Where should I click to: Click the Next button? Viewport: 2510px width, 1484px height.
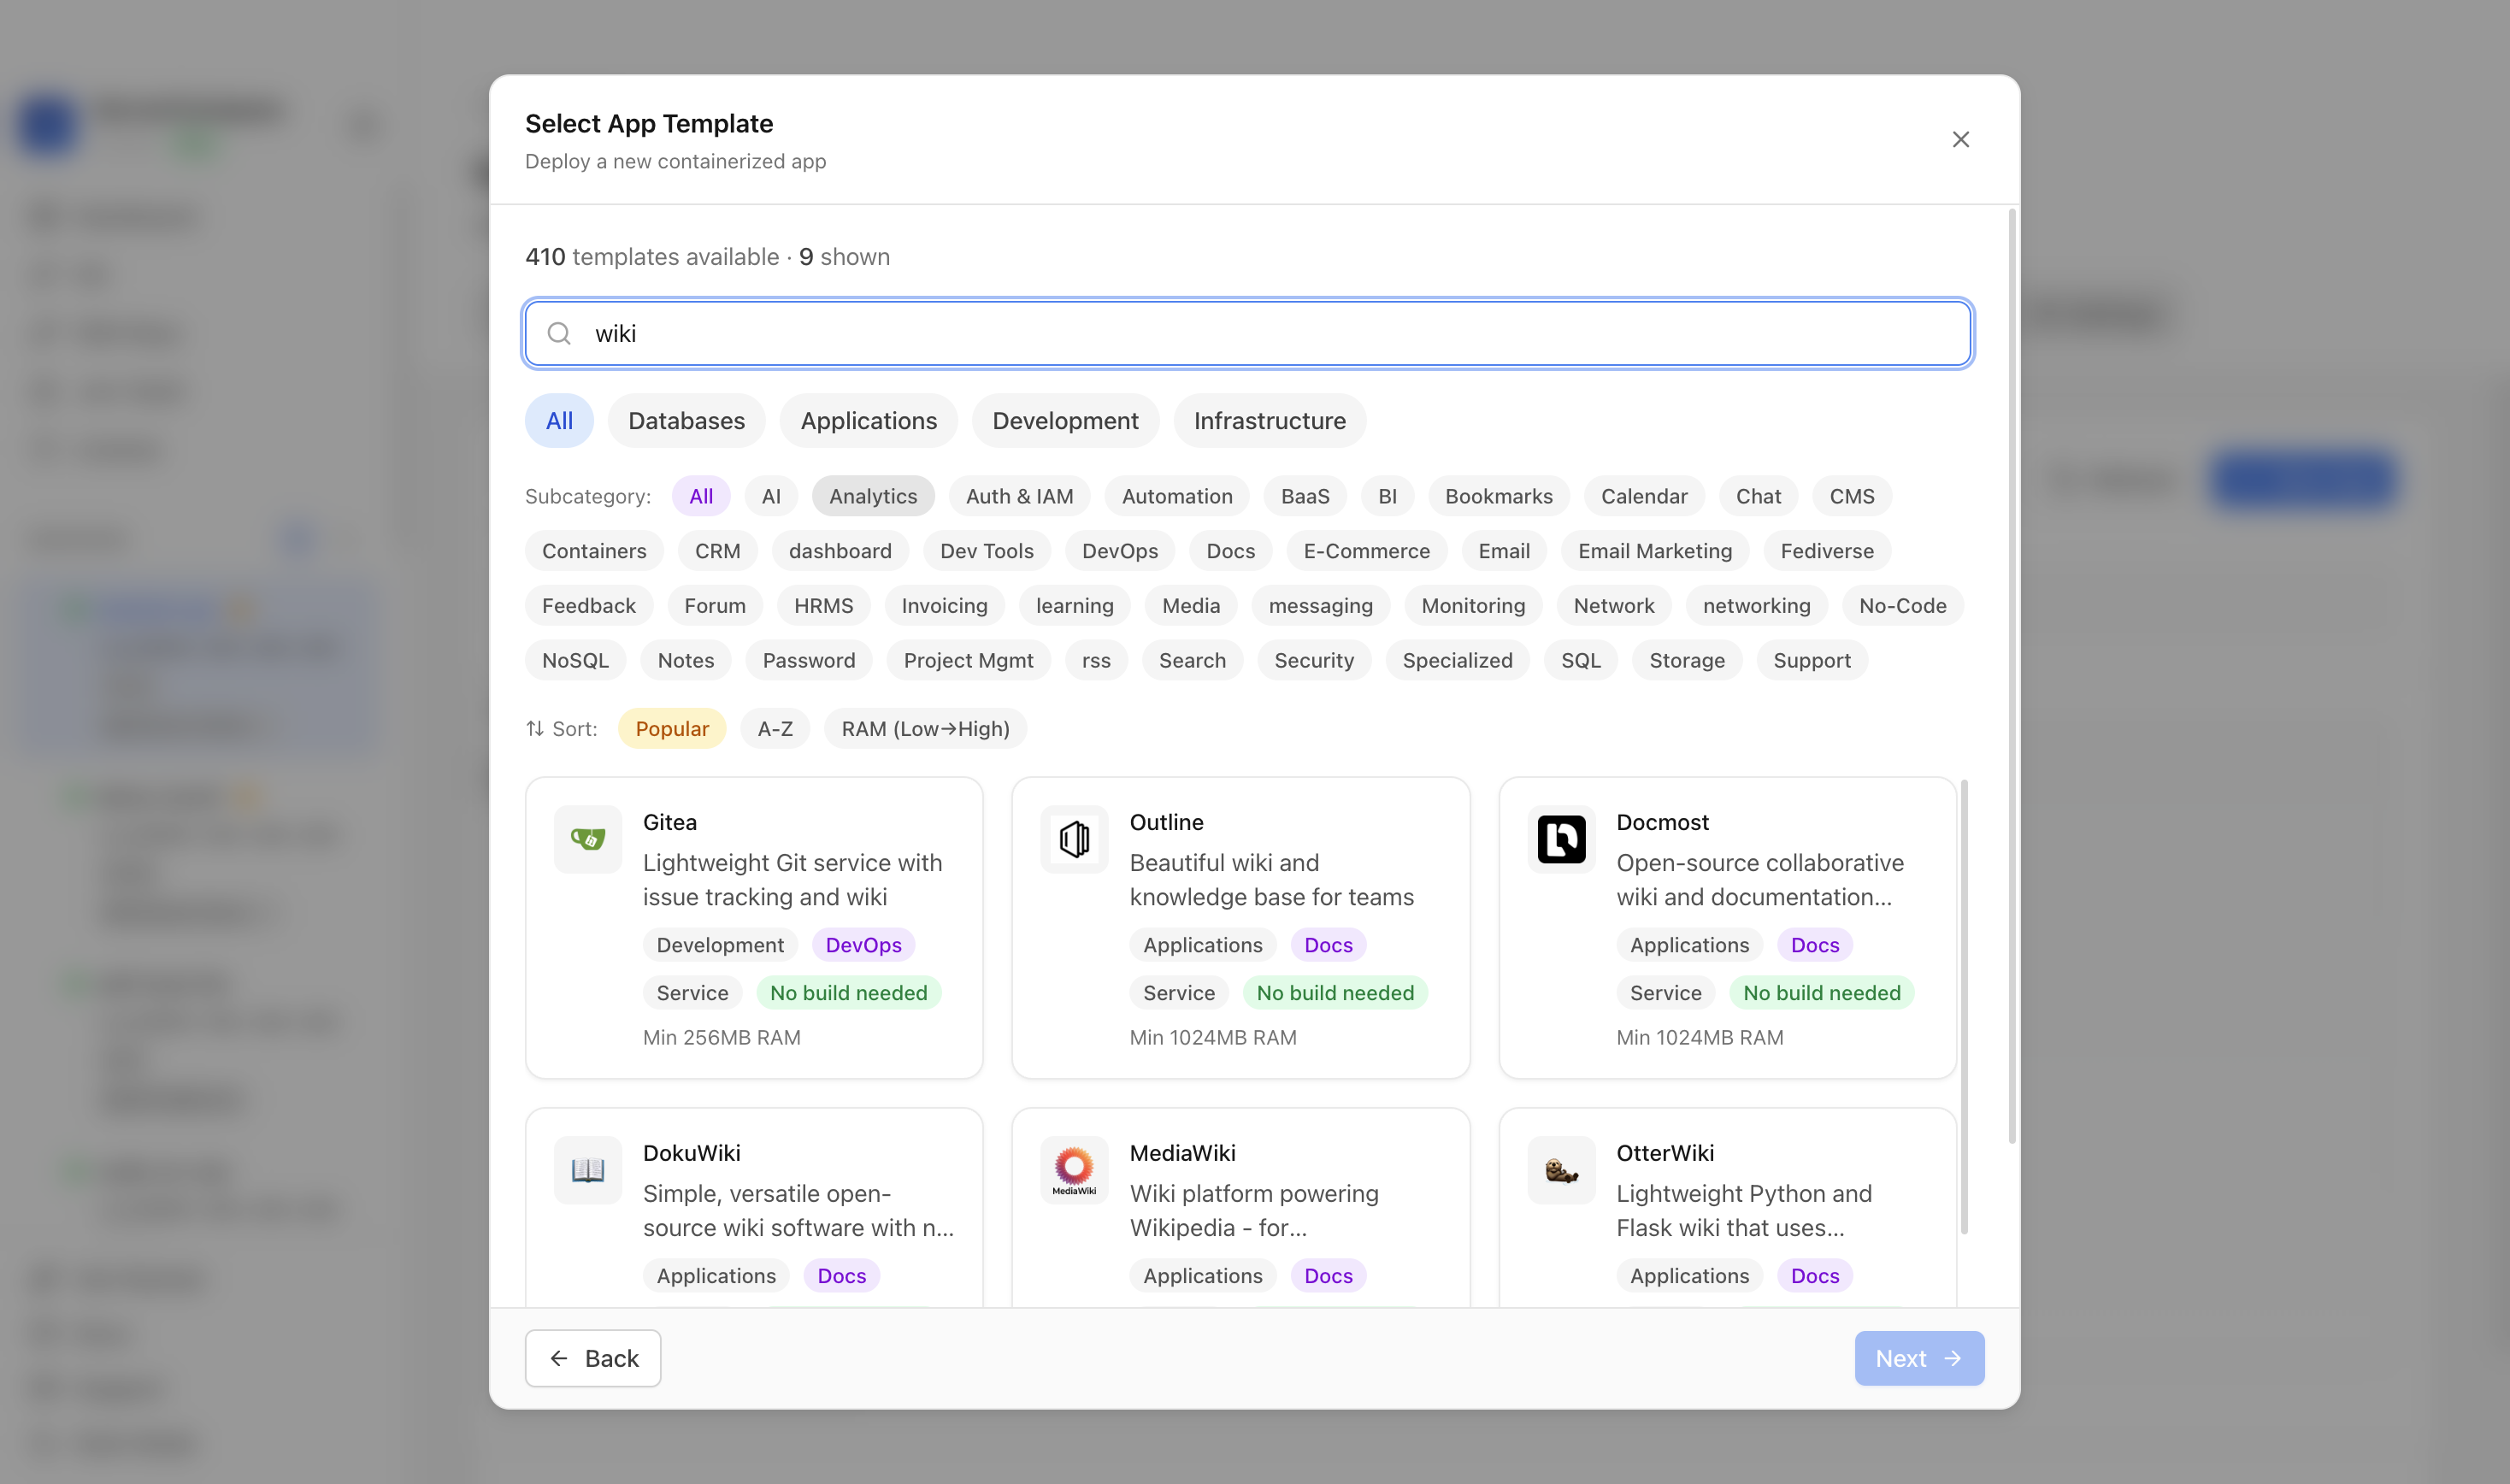coord(1919,1358)
